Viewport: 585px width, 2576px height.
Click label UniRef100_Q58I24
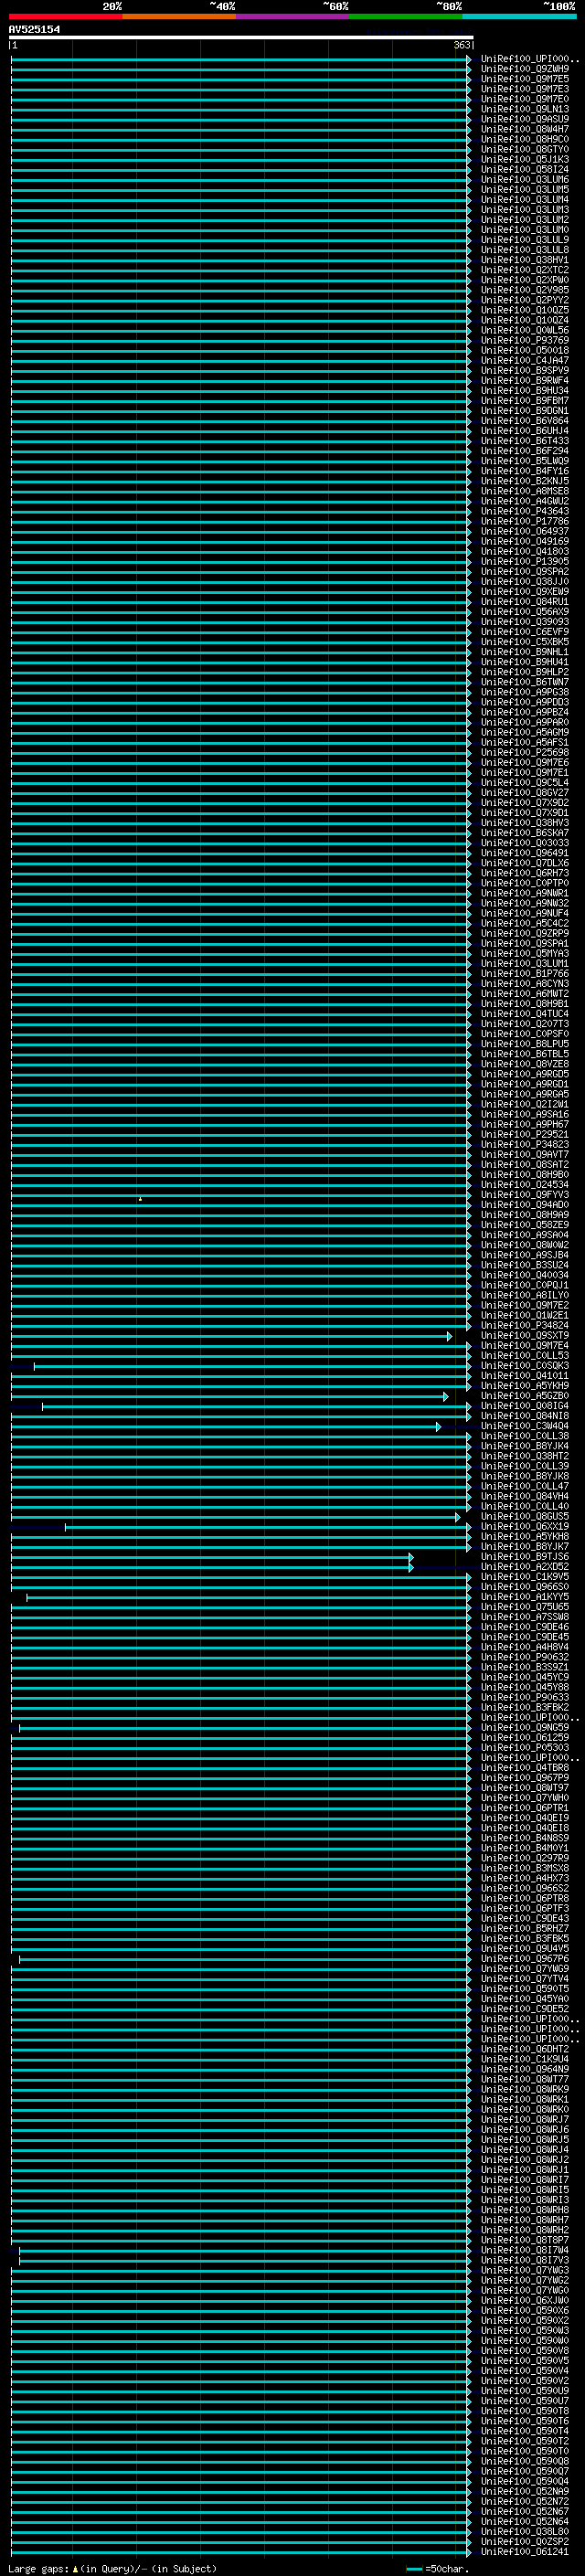tap(525, 169)
